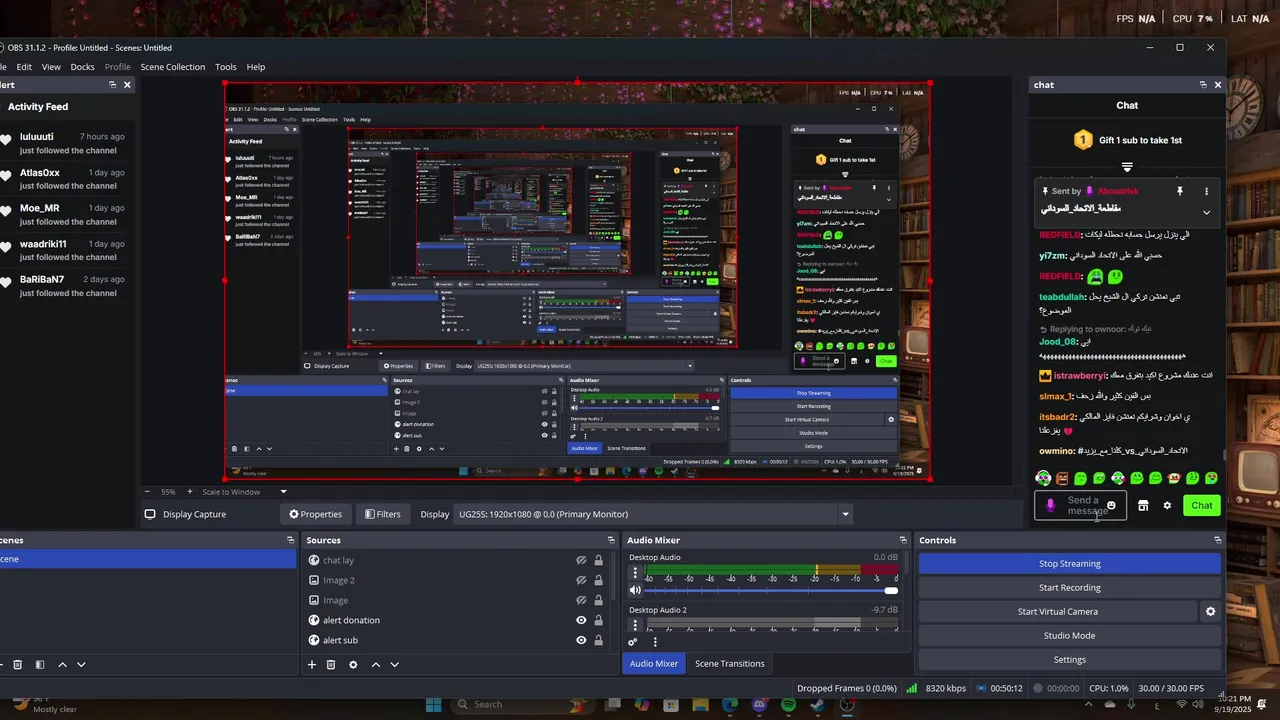The height and width of the screenshot is (720, 1280).
Task: Show the Image source
Action: pos(581,600)
